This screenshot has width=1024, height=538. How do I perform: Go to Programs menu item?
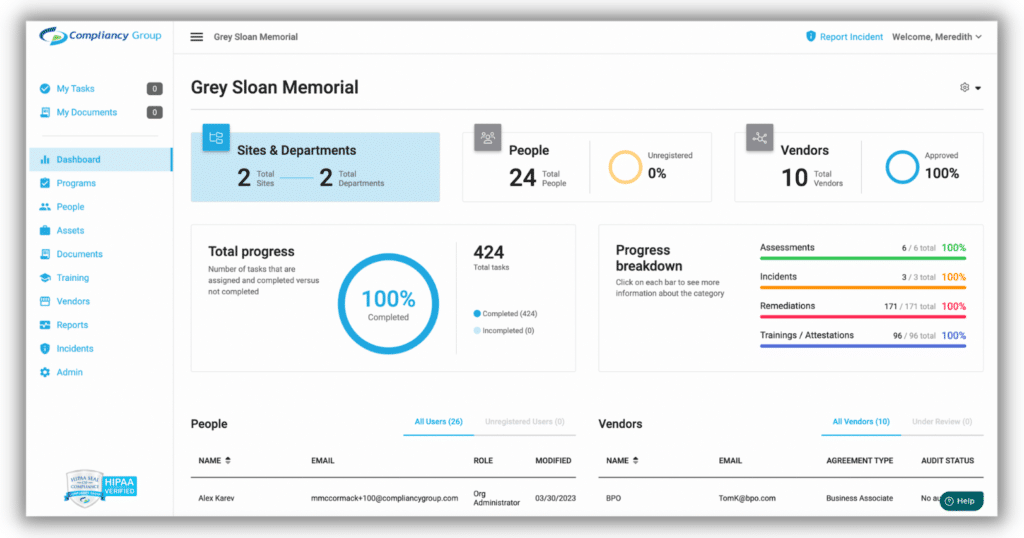click(x=76, y=183)
